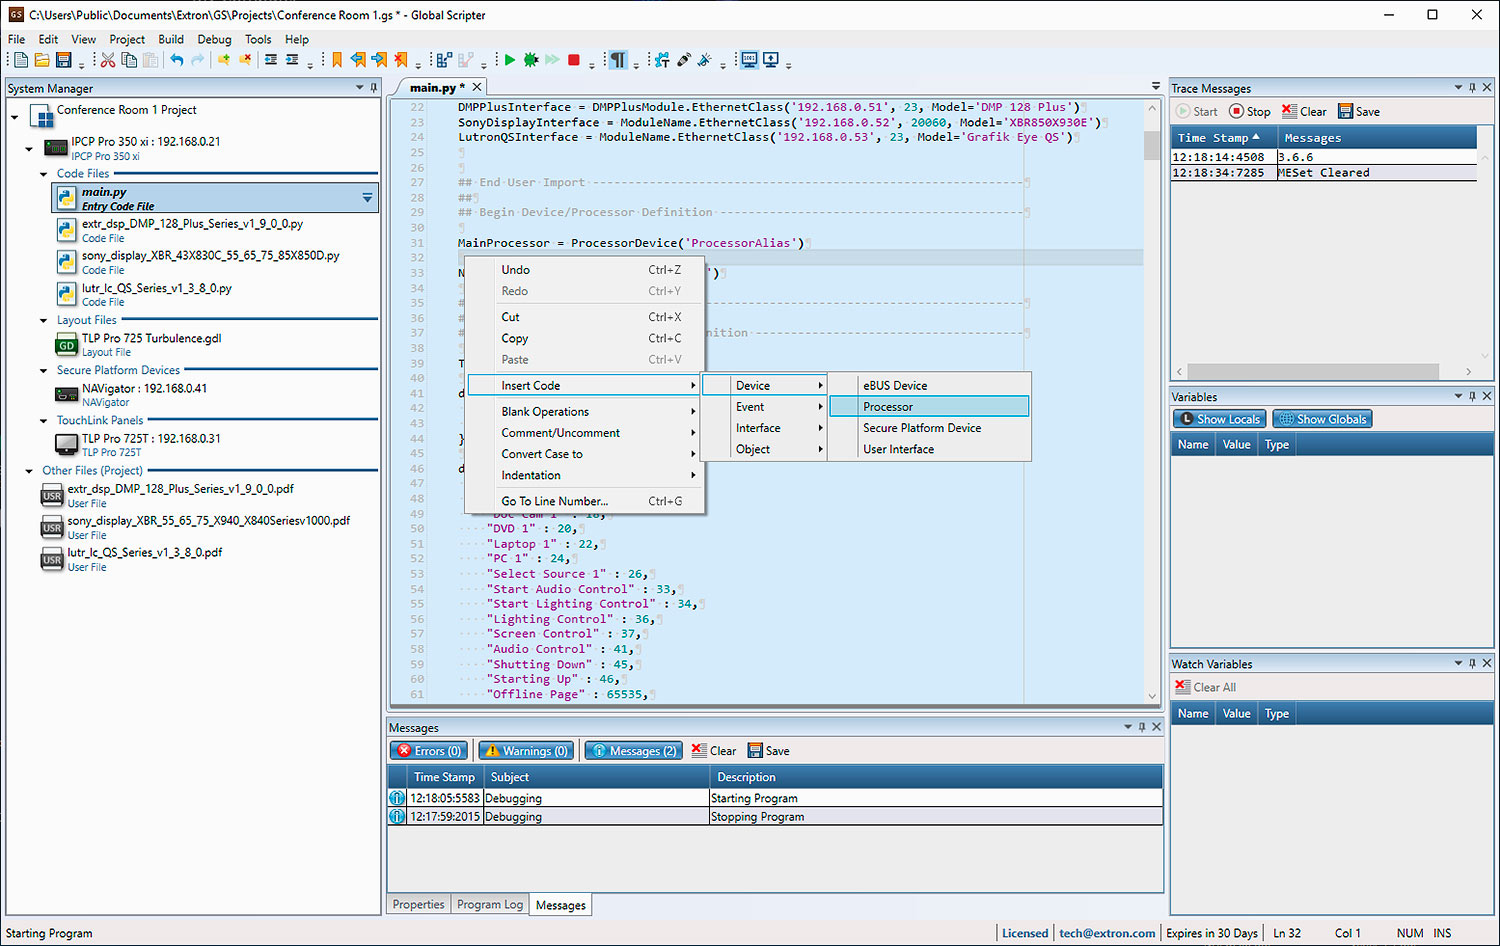Open the Event submenu
The height and width of the screenshot is (946, 1500).
tap(765, 407)
